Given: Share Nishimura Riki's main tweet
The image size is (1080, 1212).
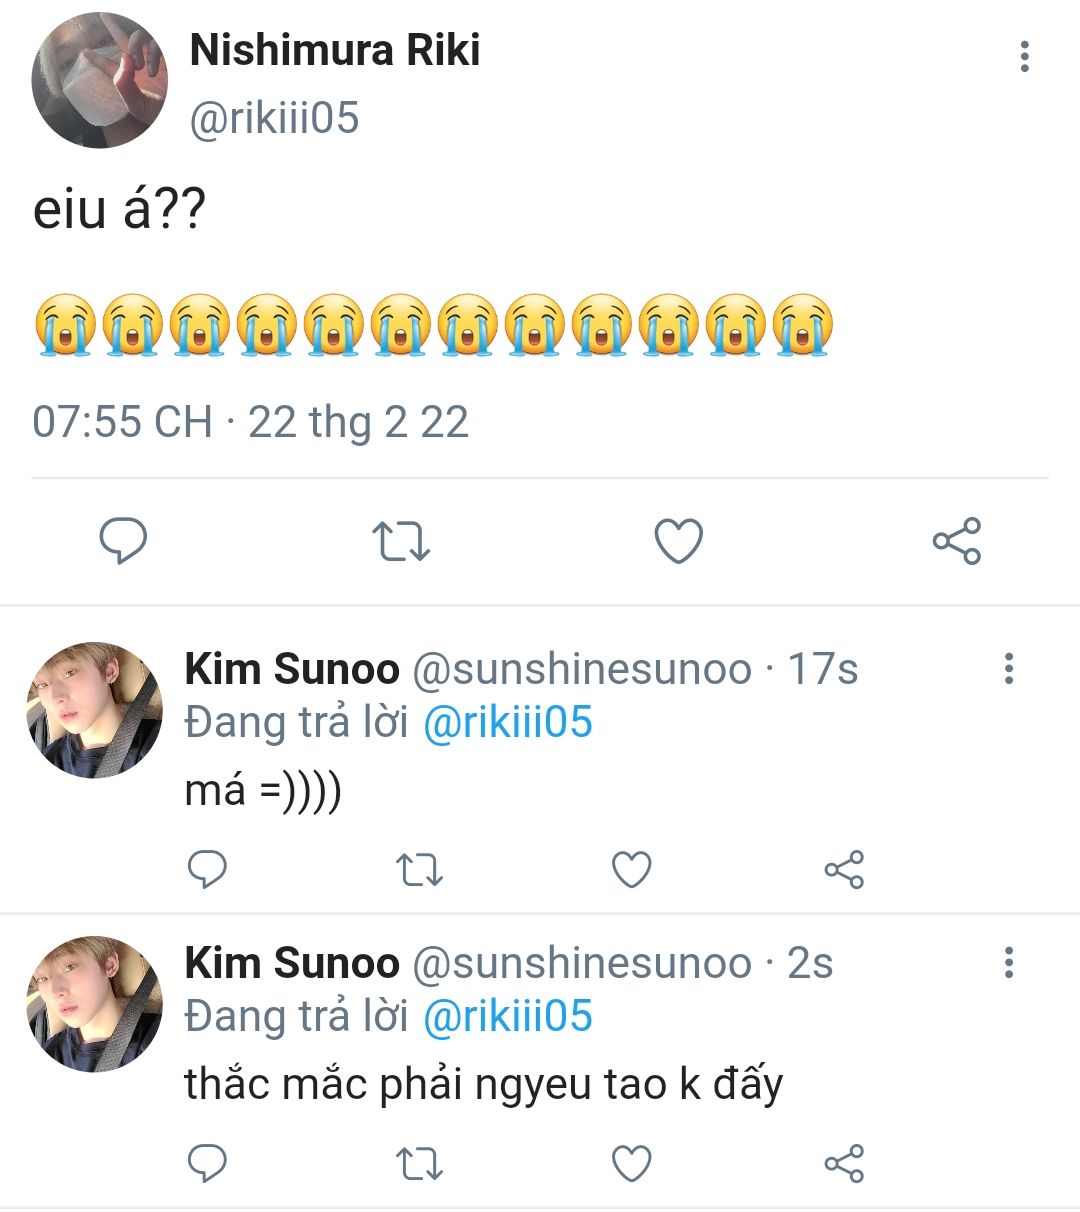Looking at the screenshot, I should [x=957, y=541].
